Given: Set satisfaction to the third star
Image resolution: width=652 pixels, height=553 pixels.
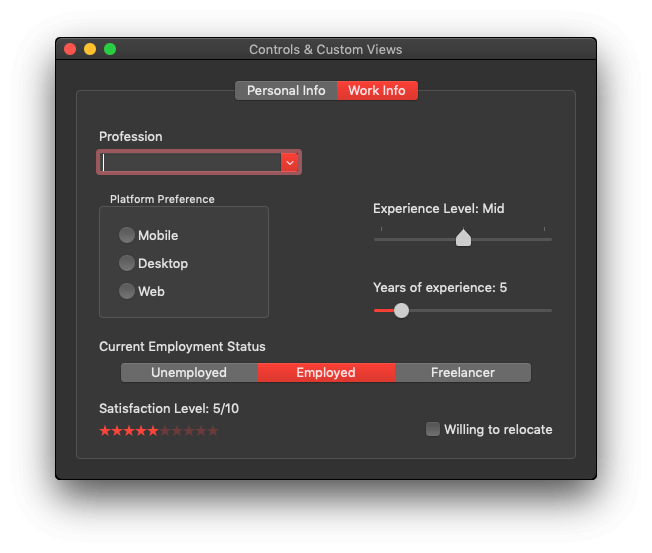Looking at the screenshot, I should pyautogui.click(x=129, y=431).
